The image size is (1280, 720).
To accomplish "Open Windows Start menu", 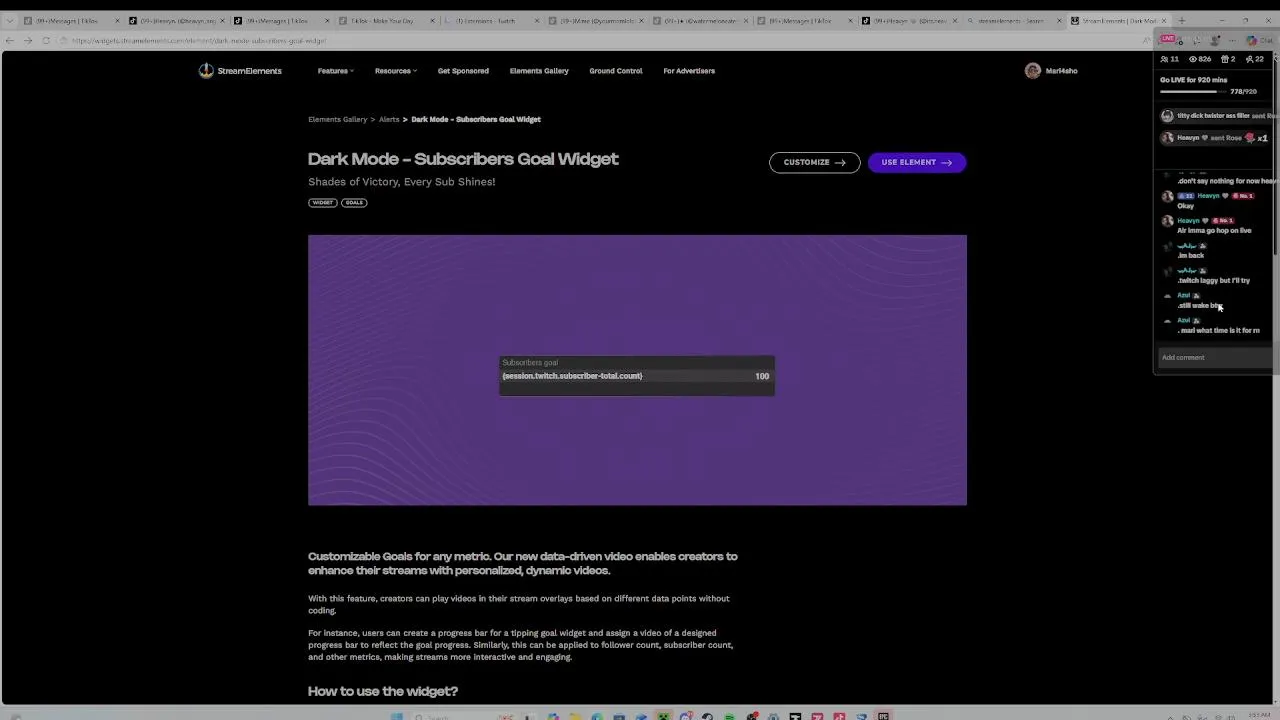I will [397, 716].
